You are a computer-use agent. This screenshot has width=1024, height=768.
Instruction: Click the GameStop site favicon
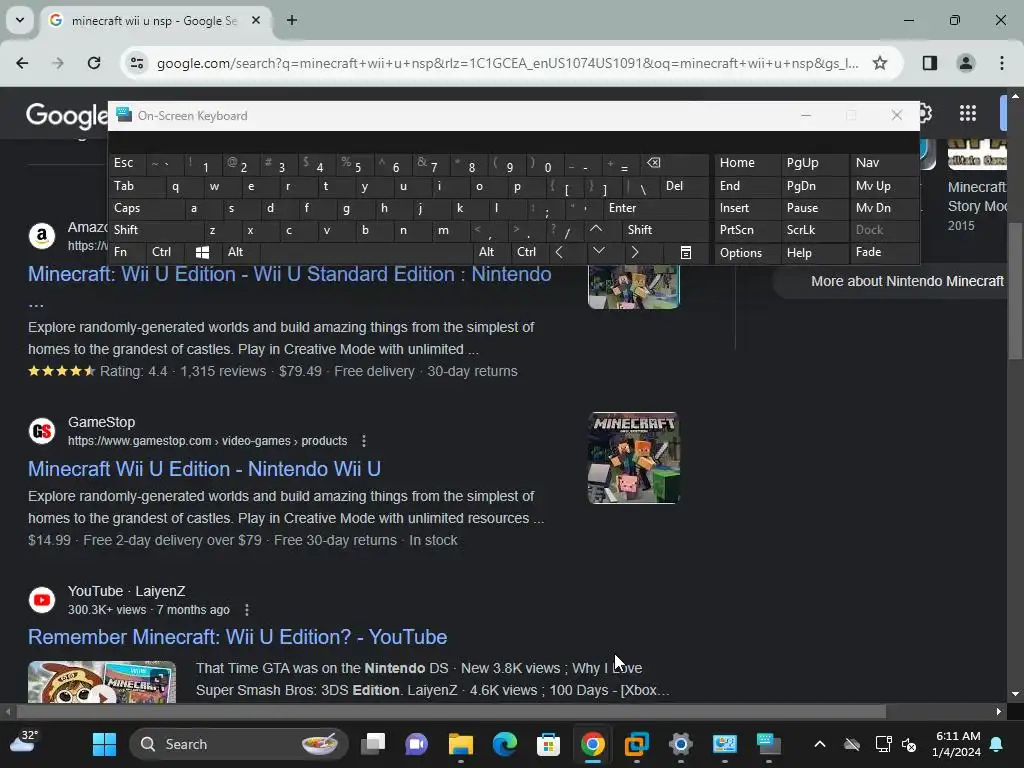42,431
